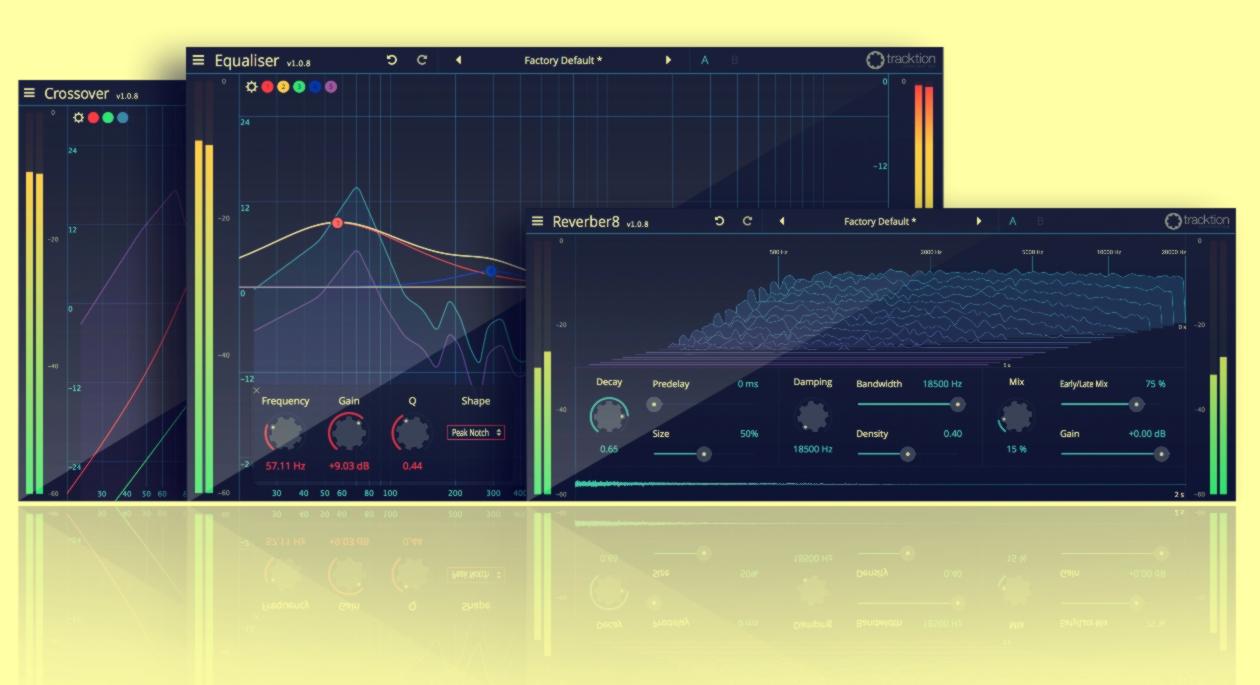Switch Equaliser to B state
The width and height of the screenshot is (1260, 685).
(735, 60)
